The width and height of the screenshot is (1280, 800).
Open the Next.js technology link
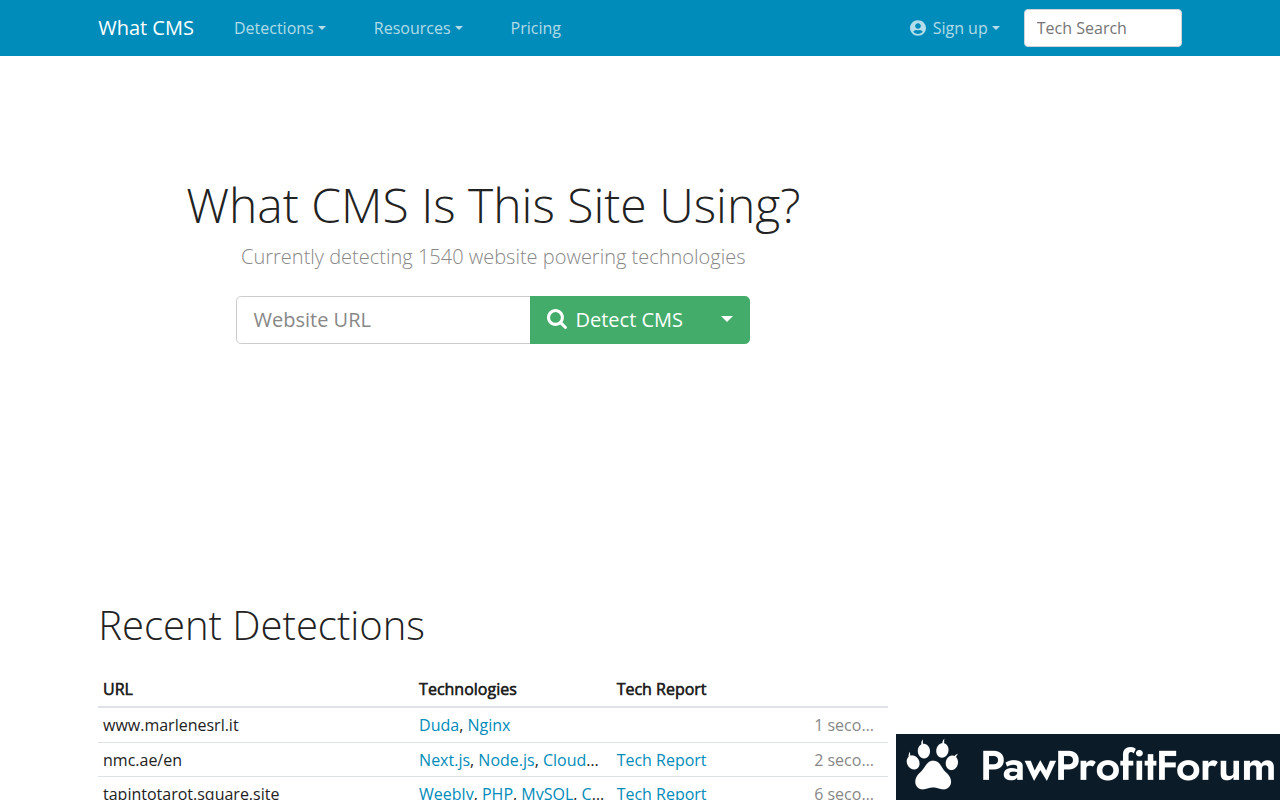444,760
